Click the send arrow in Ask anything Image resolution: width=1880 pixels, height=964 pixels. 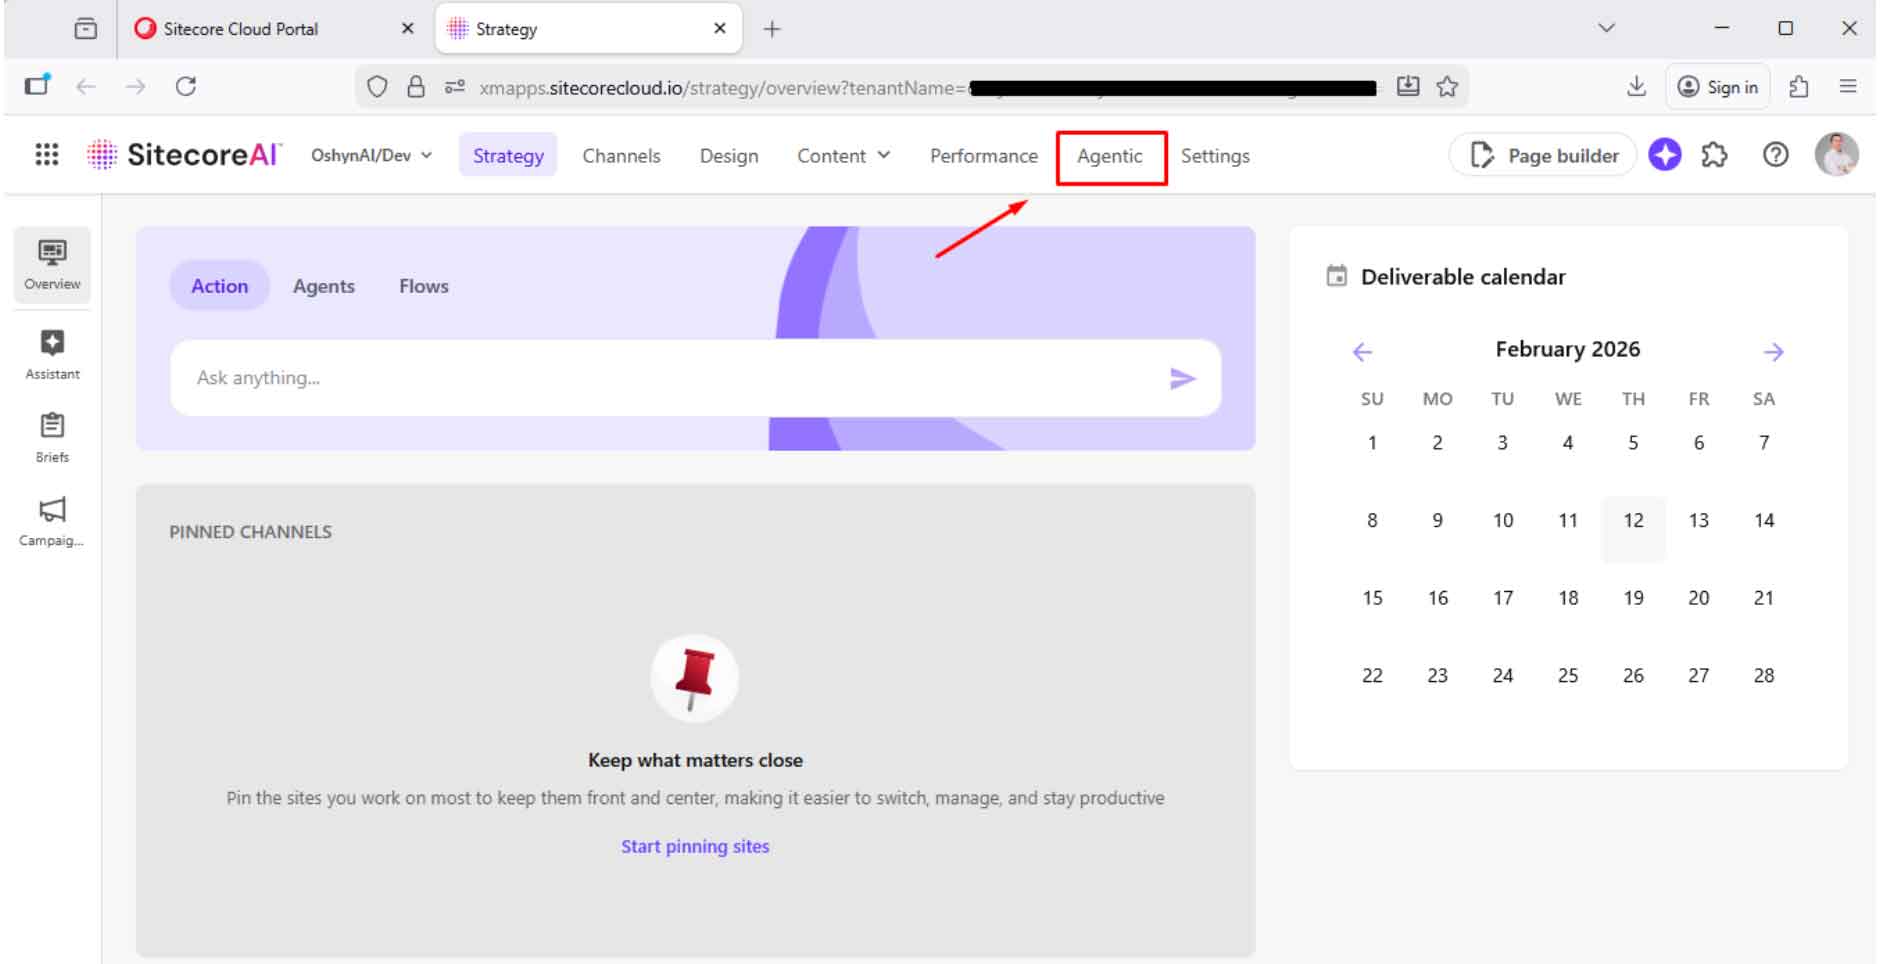(1183, 378)
